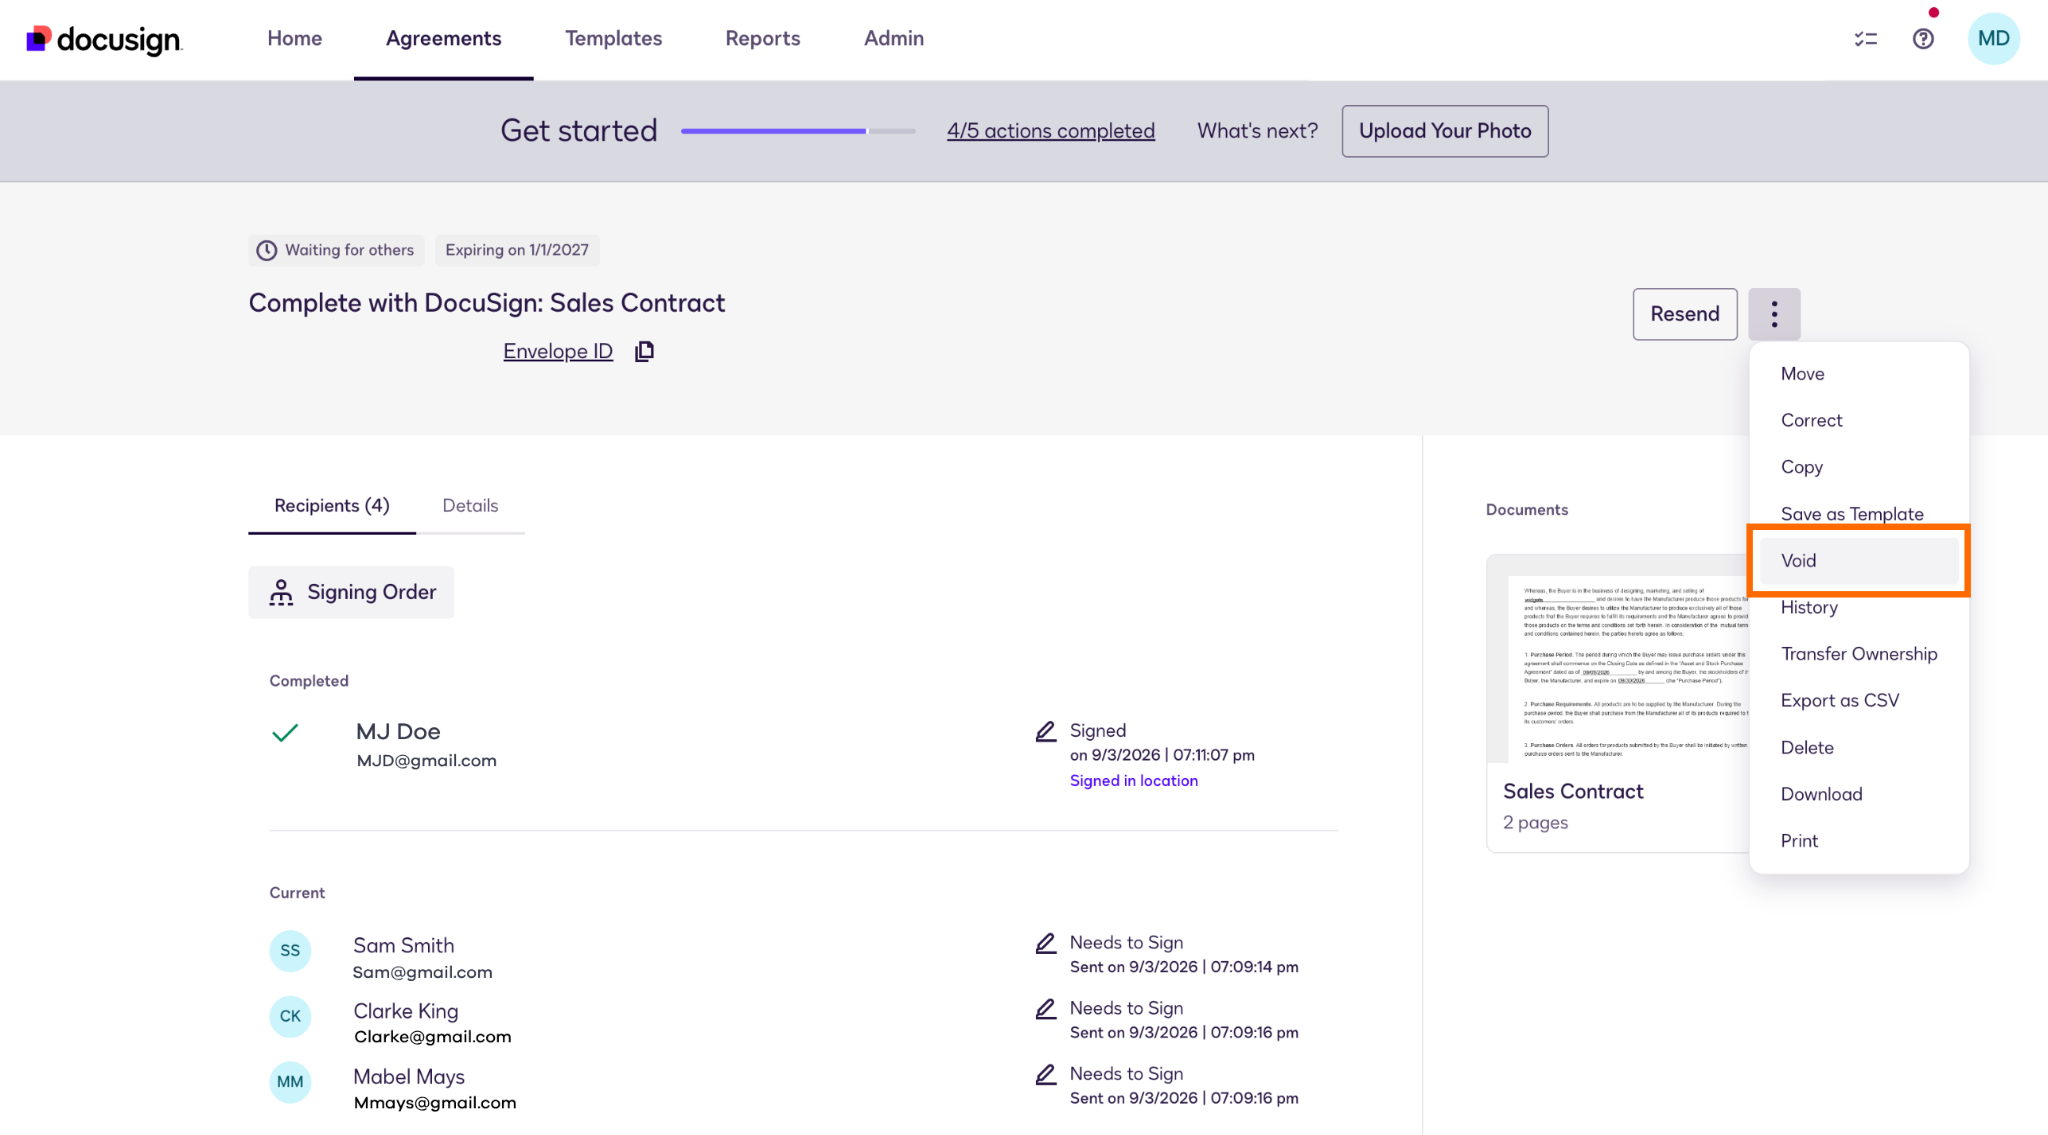Open the Signed in location link
This screenshot has width=2048, height=1135.
(1133, 781)
